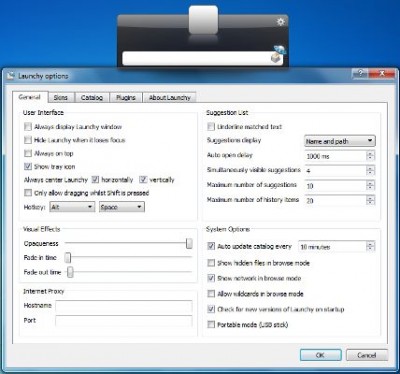The image size is (400, 374).
Task: Click the proxy Hostname field
Action: coord(124,306)
